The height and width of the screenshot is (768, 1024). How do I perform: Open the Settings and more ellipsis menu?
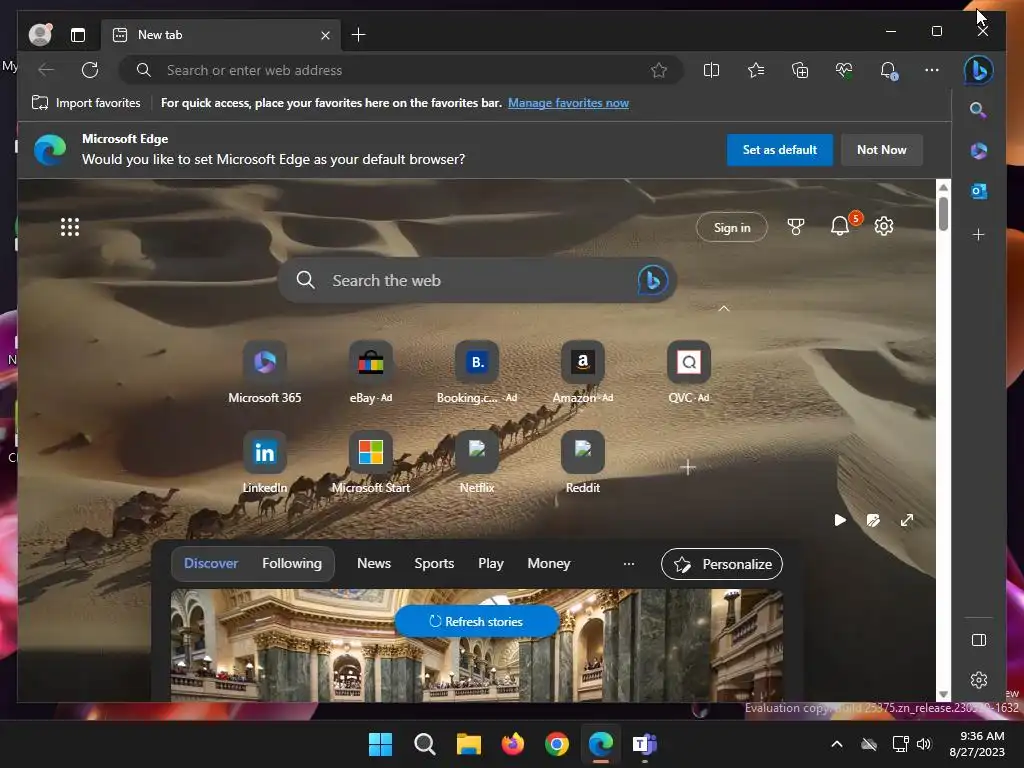tap(932, 70)
